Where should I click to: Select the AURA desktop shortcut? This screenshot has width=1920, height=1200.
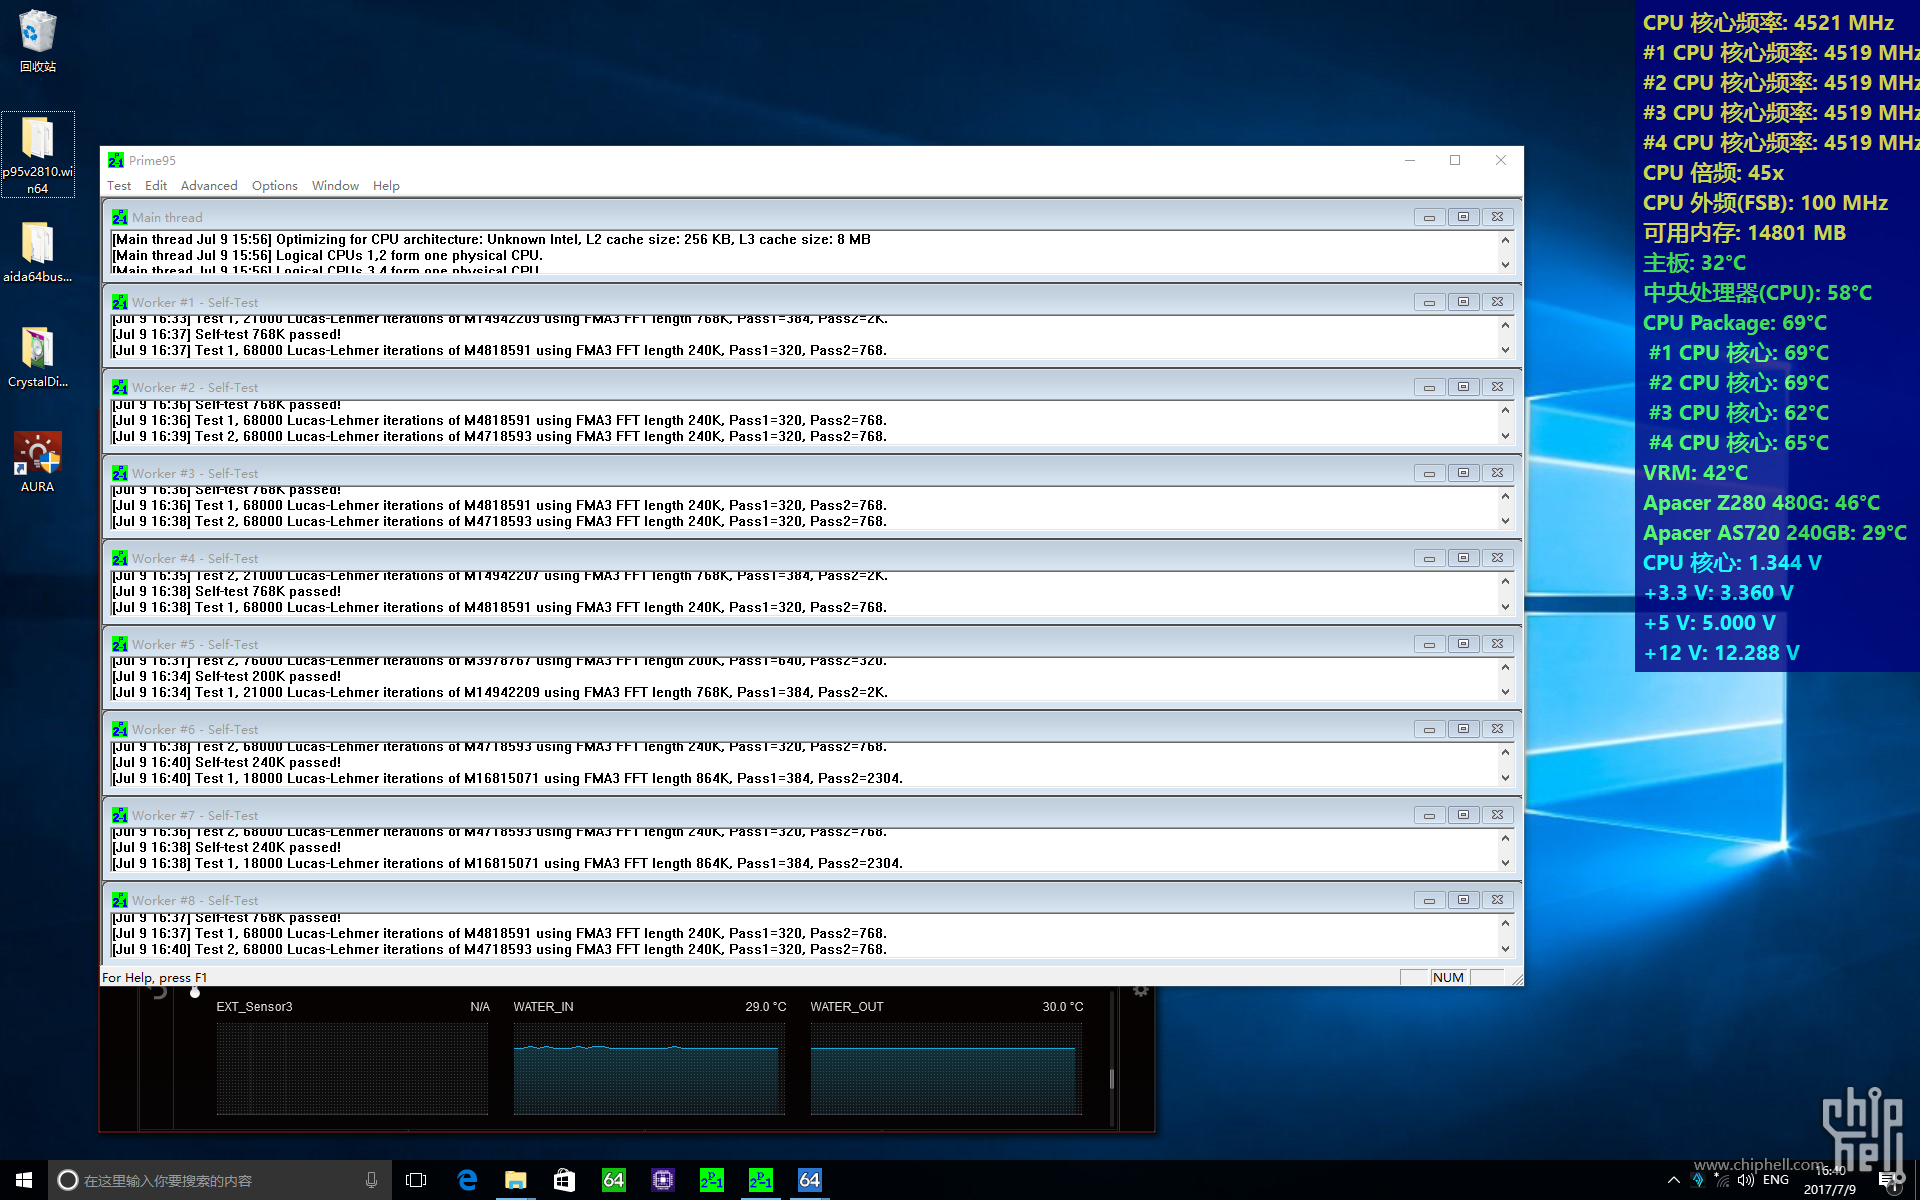point(38,462)
